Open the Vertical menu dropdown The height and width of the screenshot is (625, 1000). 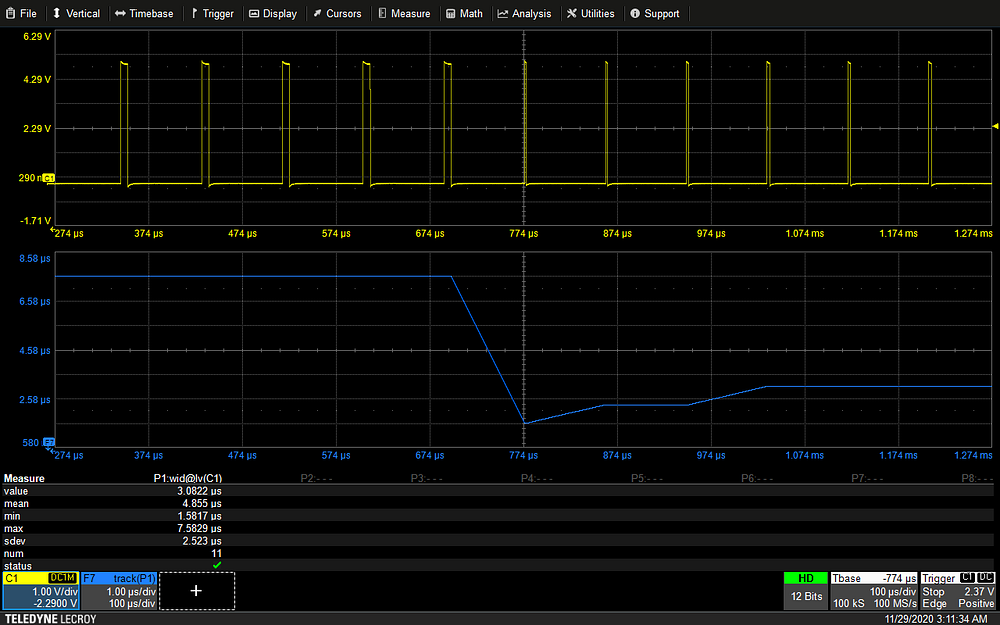pos(76,13)
